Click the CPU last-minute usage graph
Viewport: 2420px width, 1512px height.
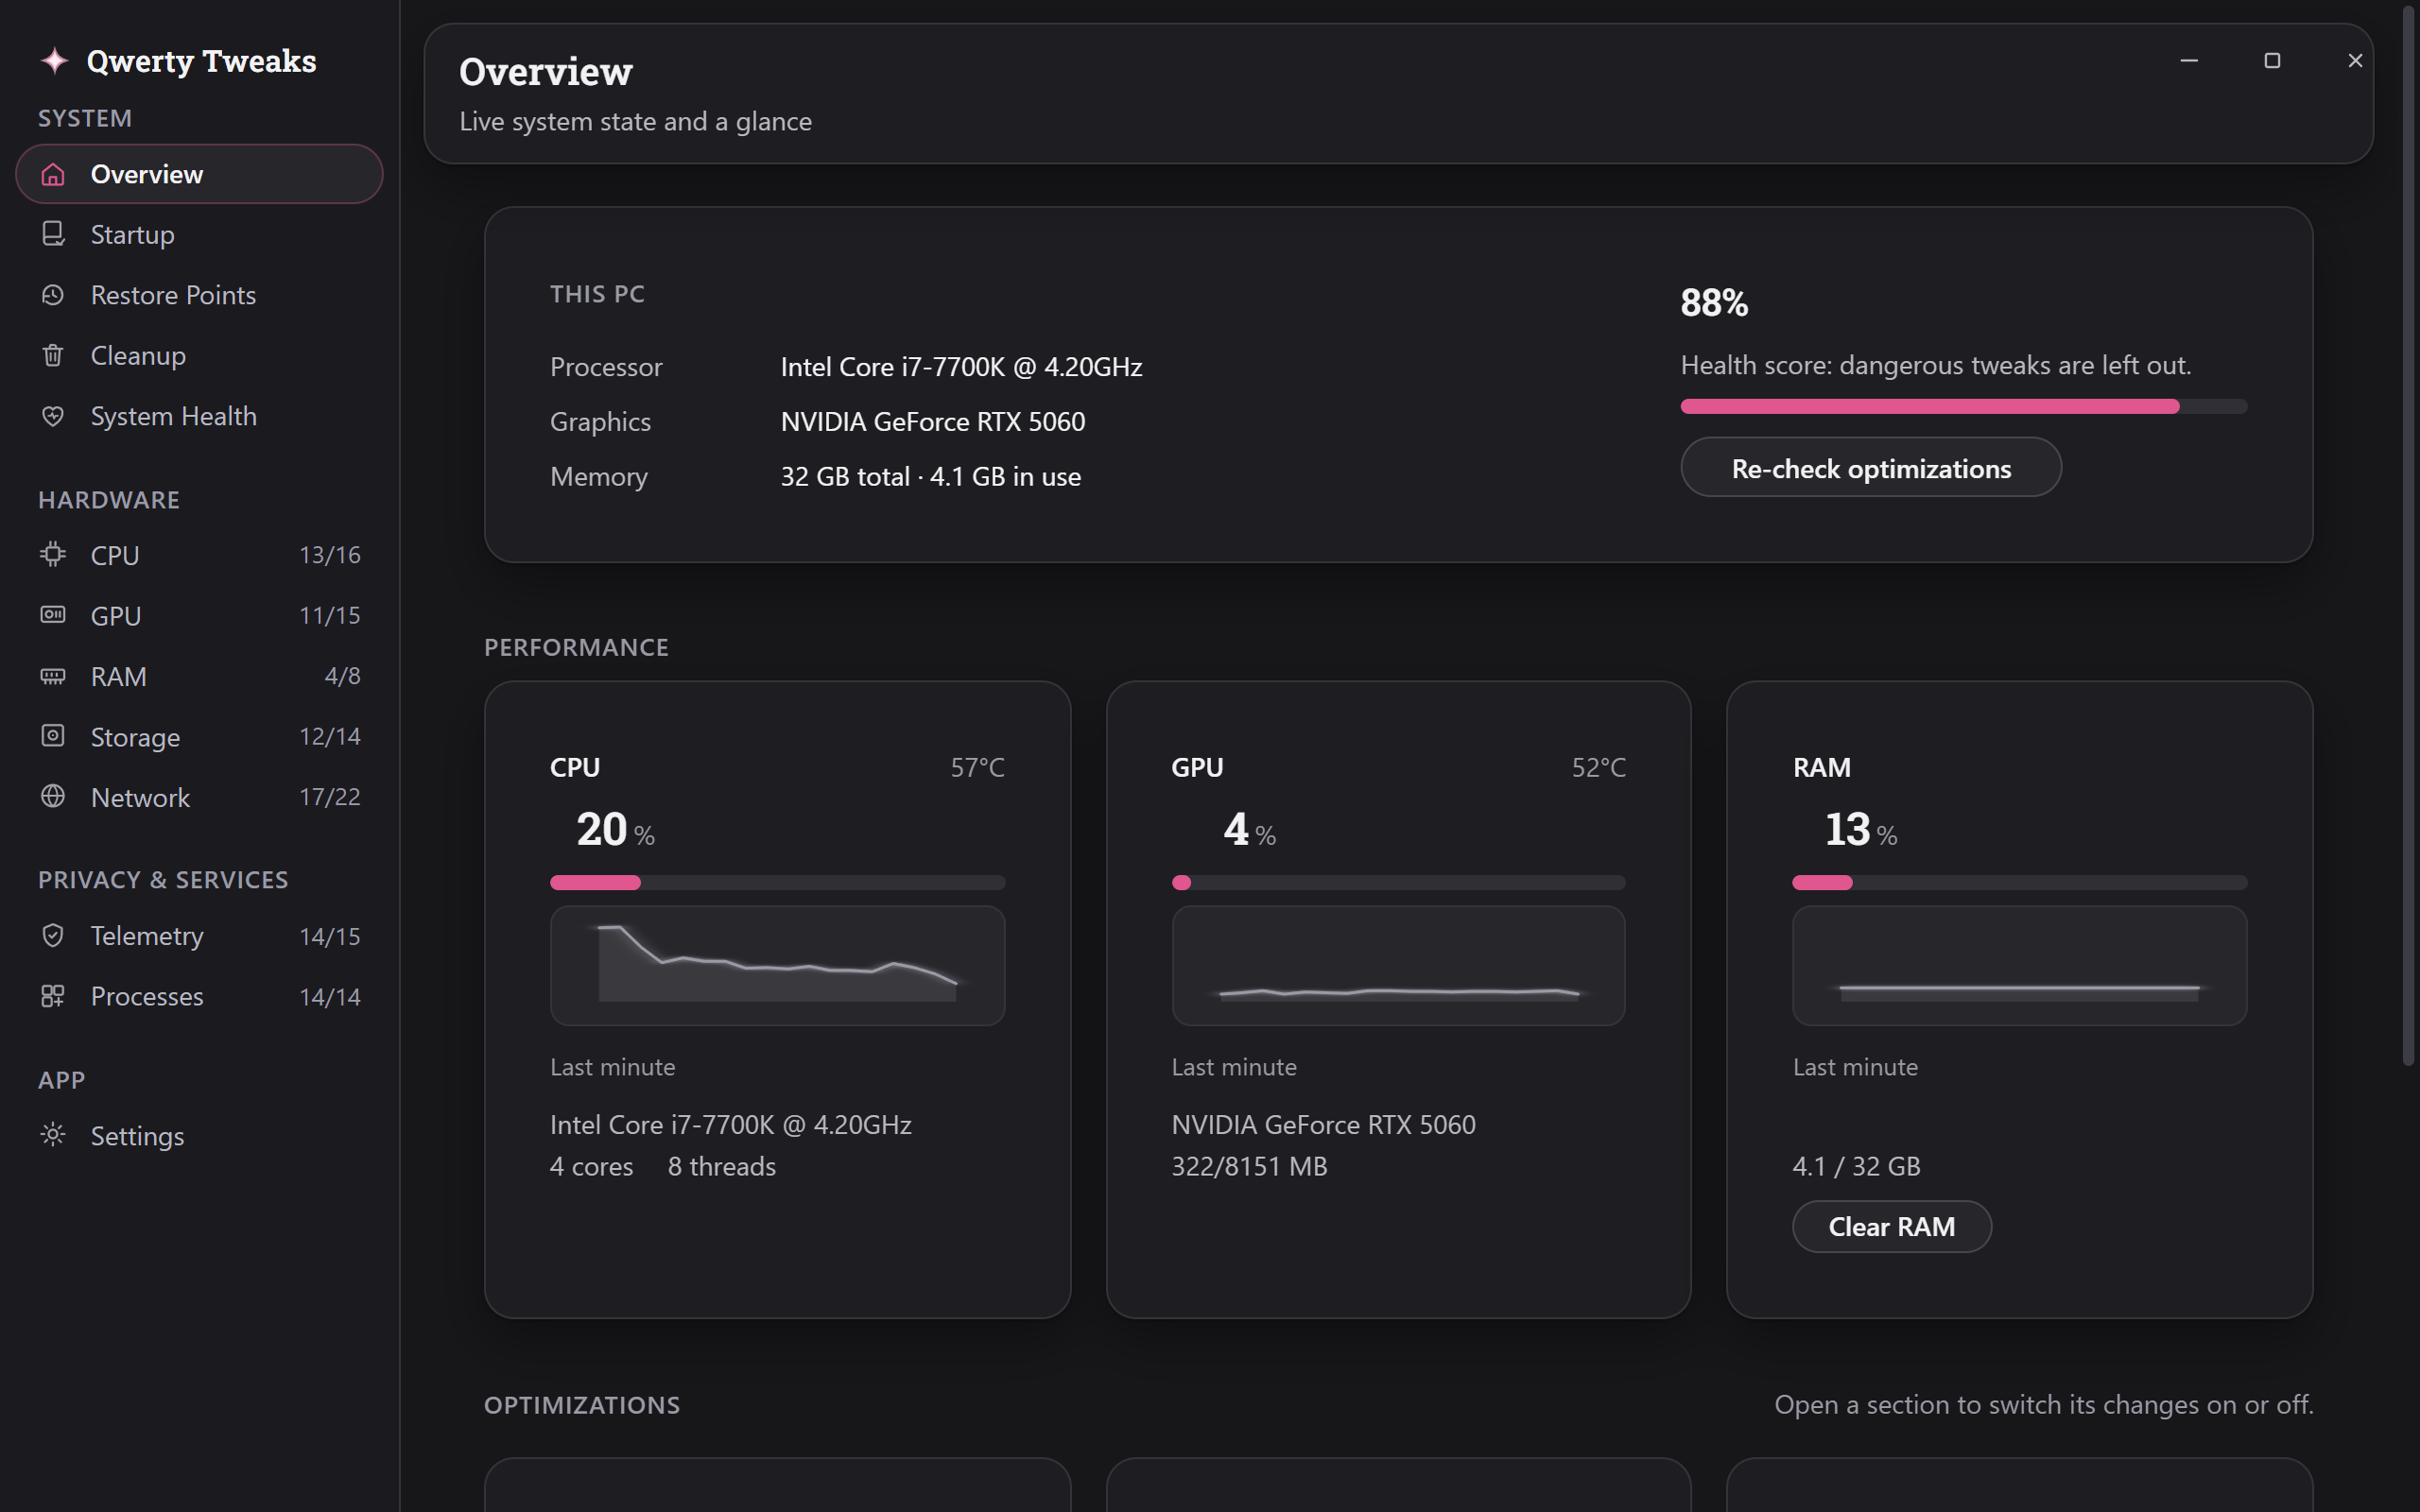pyautogui.click(x=777, y=965)
